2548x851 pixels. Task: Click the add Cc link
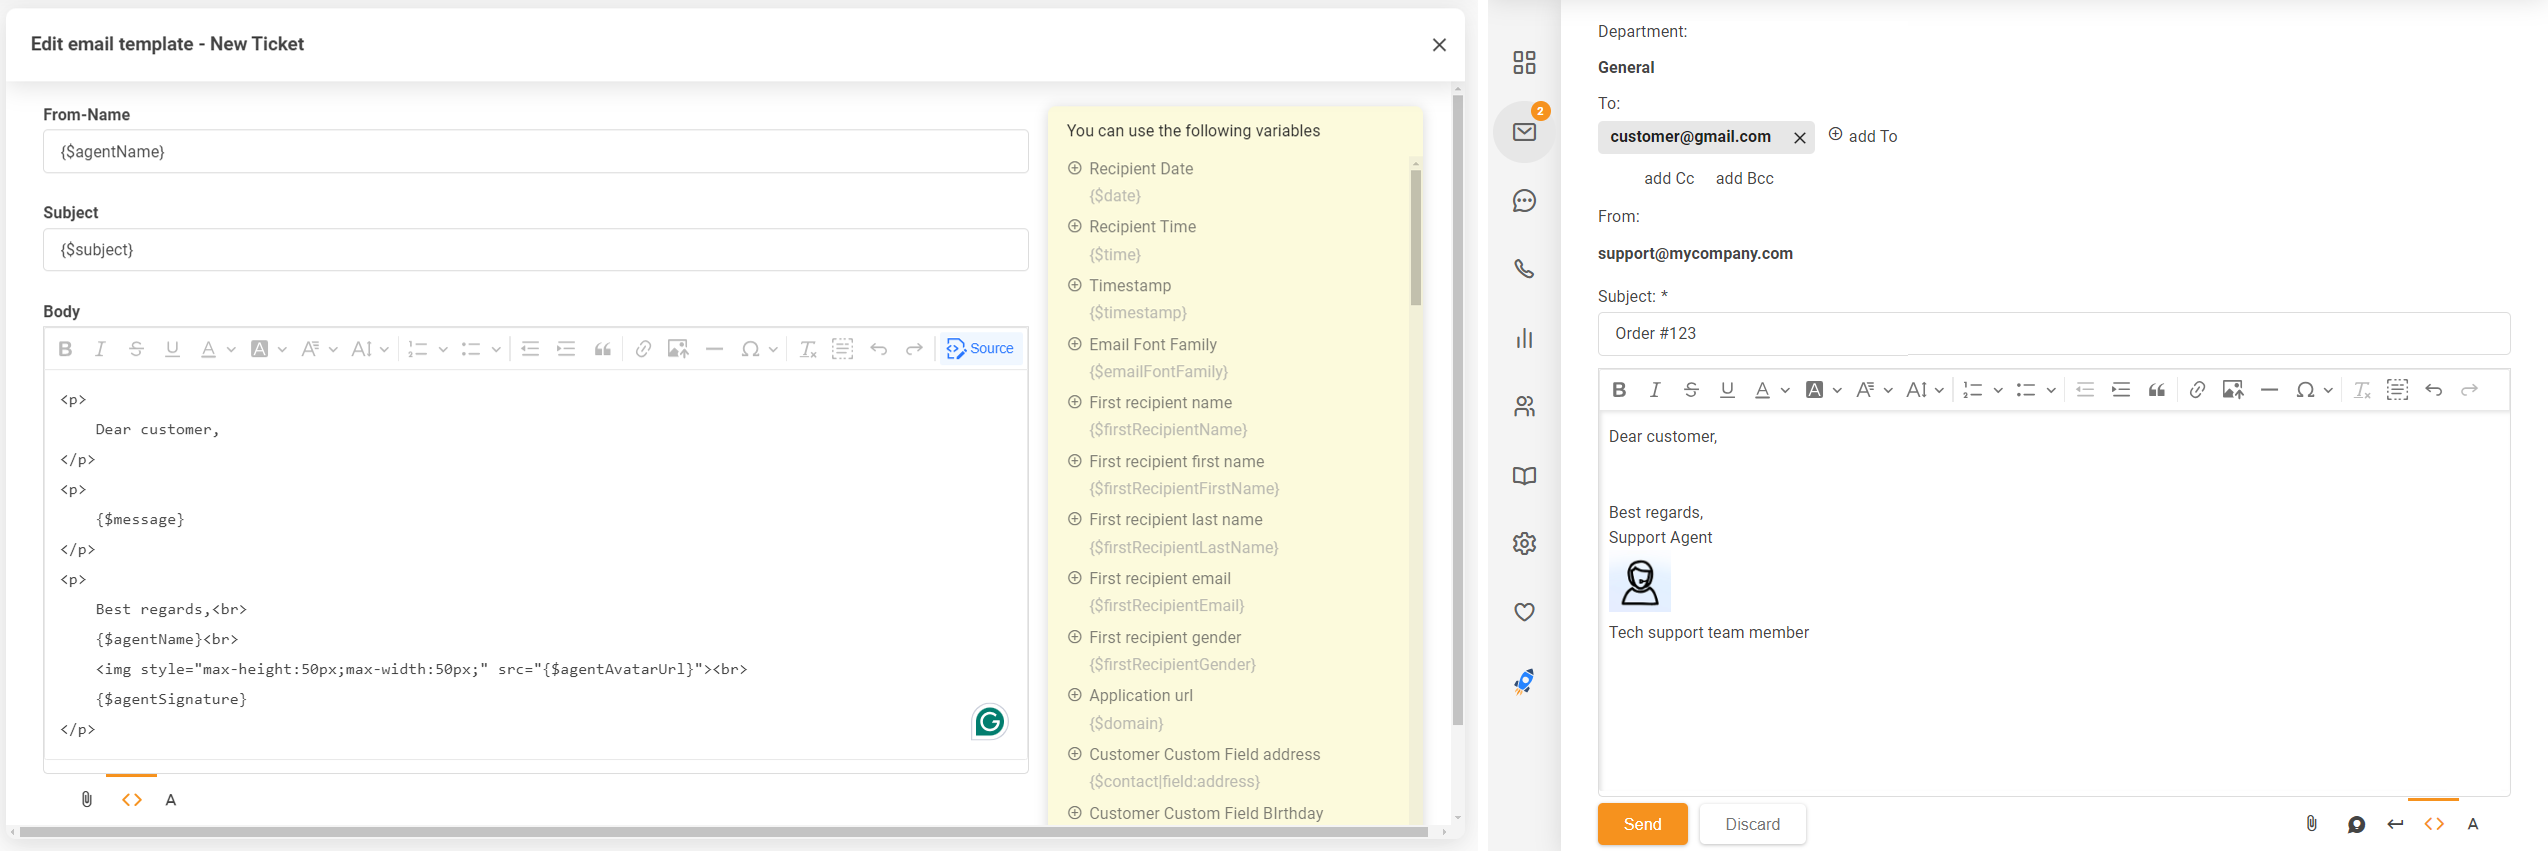1669,178
